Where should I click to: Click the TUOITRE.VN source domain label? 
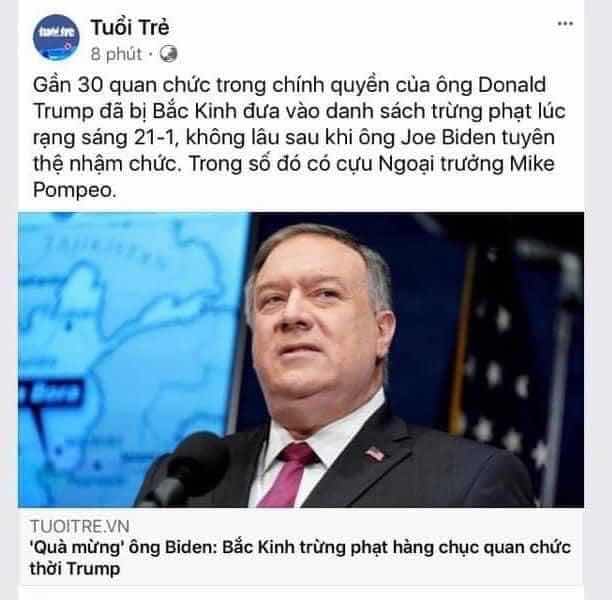[80, 526]
